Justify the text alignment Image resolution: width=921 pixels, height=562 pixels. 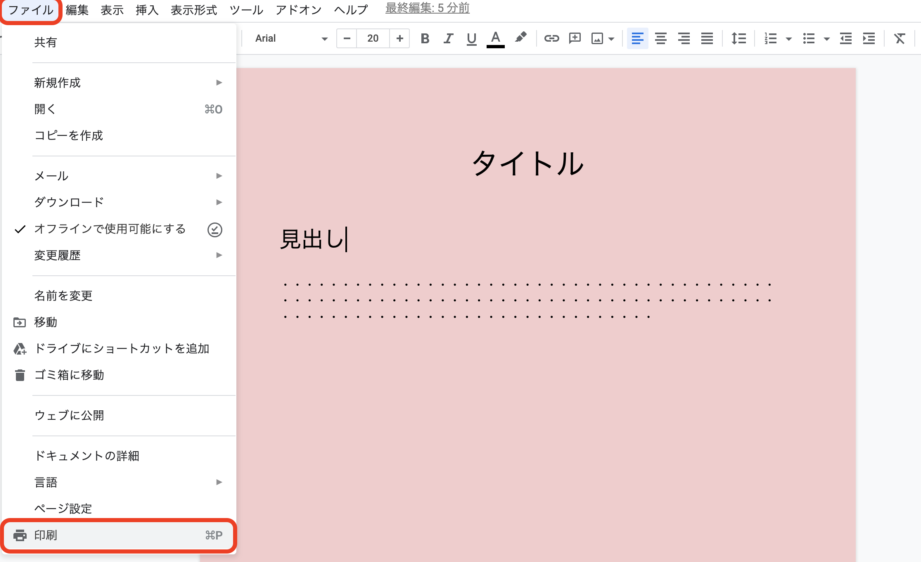707,39
